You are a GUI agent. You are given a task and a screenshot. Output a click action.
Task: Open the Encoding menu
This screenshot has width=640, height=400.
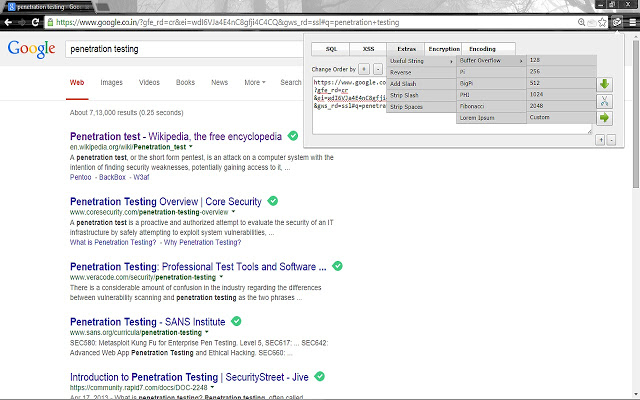(488, 49)
